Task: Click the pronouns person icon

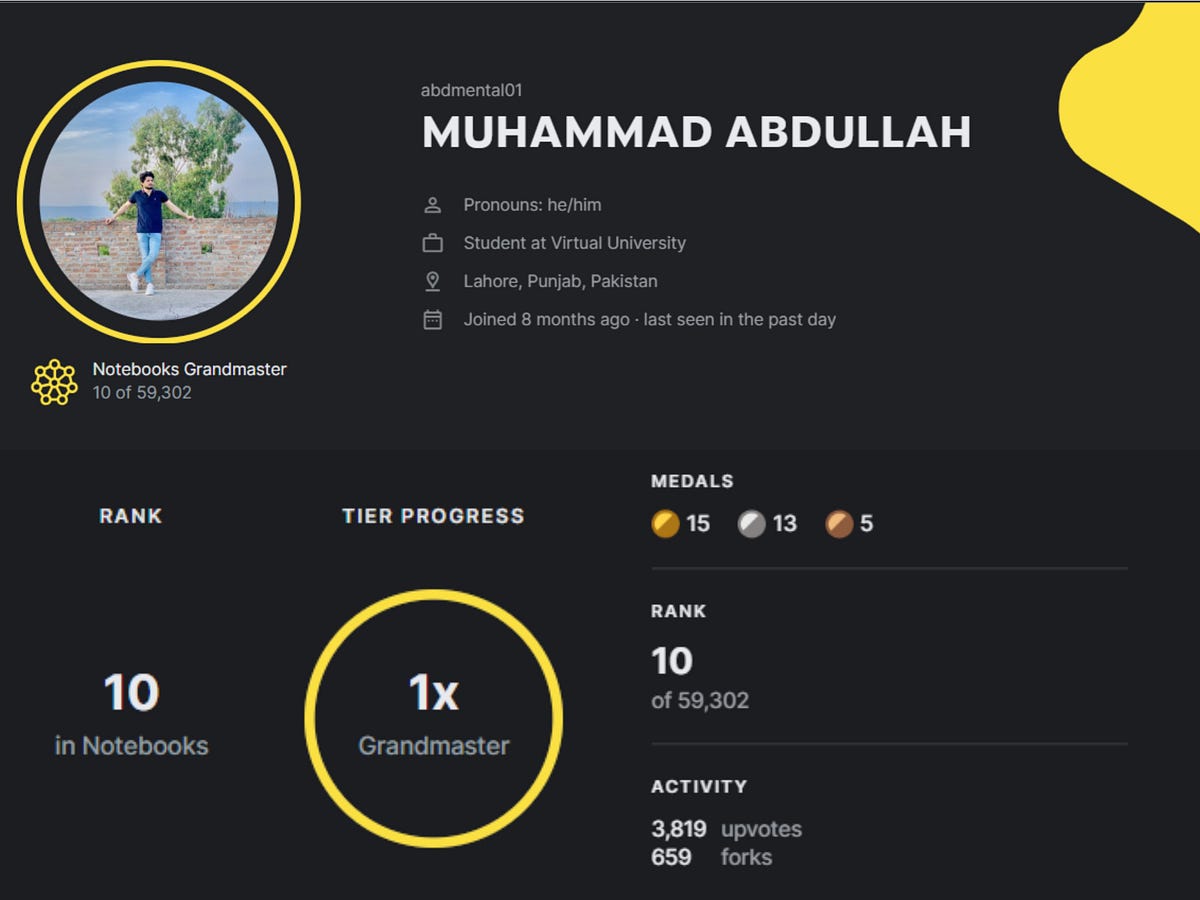Action: point(433,204)
